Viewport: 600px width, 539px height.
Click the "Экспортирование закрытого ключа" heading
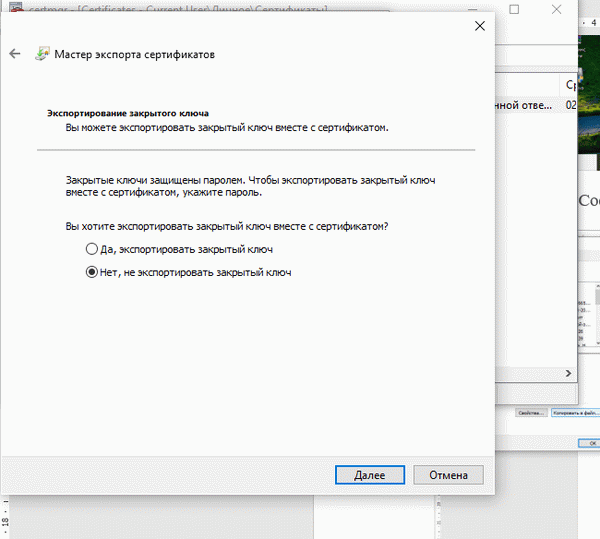point(128,113)
